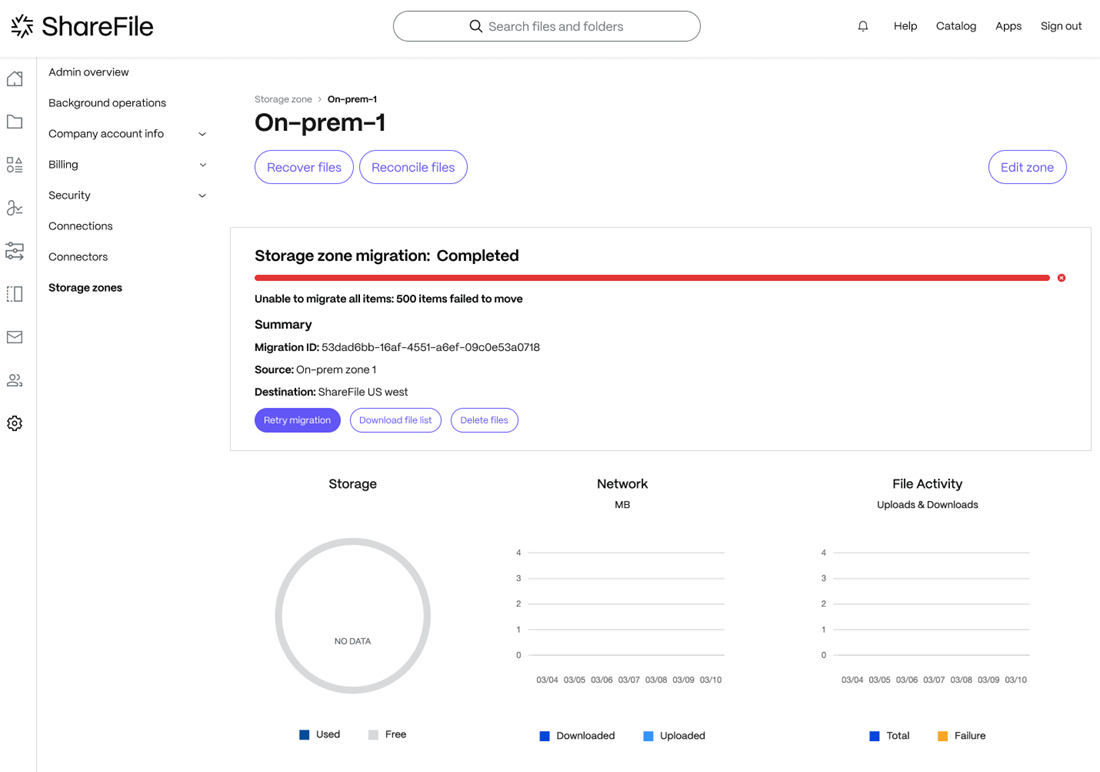Open the signature icon in sidebar

pyautogui.click(x=15, y=208)
